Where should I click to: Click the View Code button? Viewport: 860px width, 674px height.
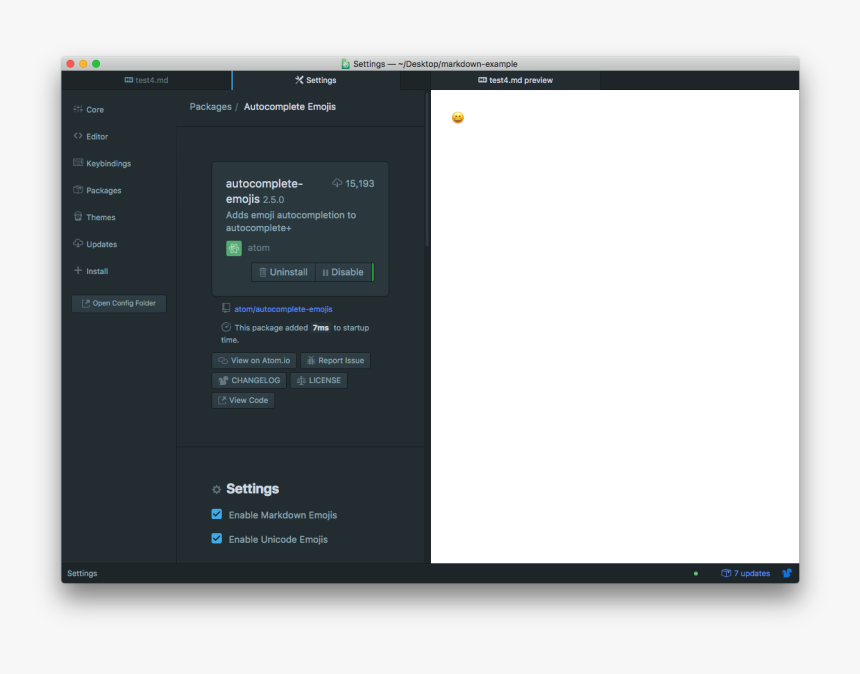(243, 400)
